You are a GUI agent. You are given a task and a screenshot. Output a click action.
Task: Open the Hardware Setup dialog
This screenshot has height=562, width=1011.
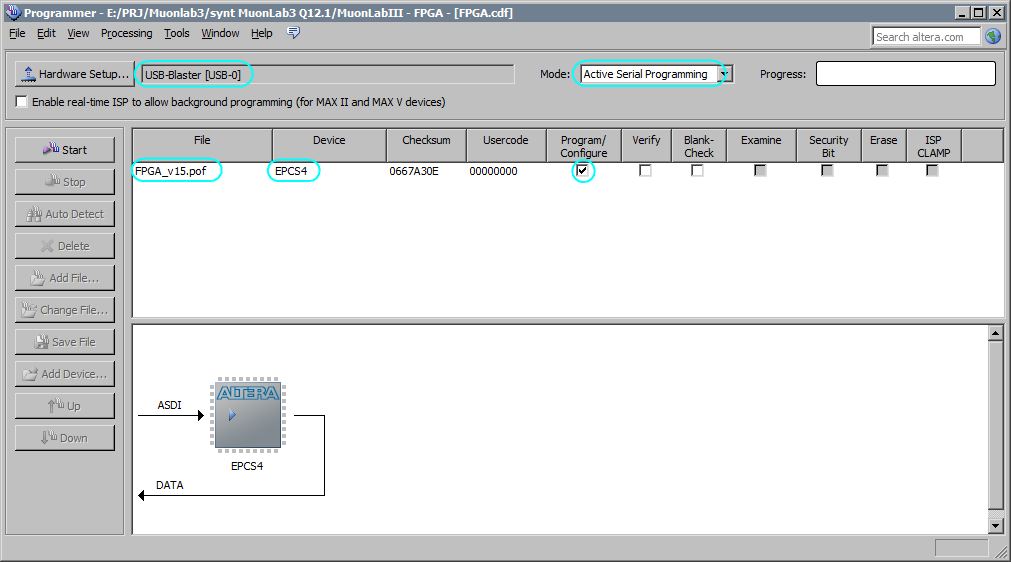[75, 74]
